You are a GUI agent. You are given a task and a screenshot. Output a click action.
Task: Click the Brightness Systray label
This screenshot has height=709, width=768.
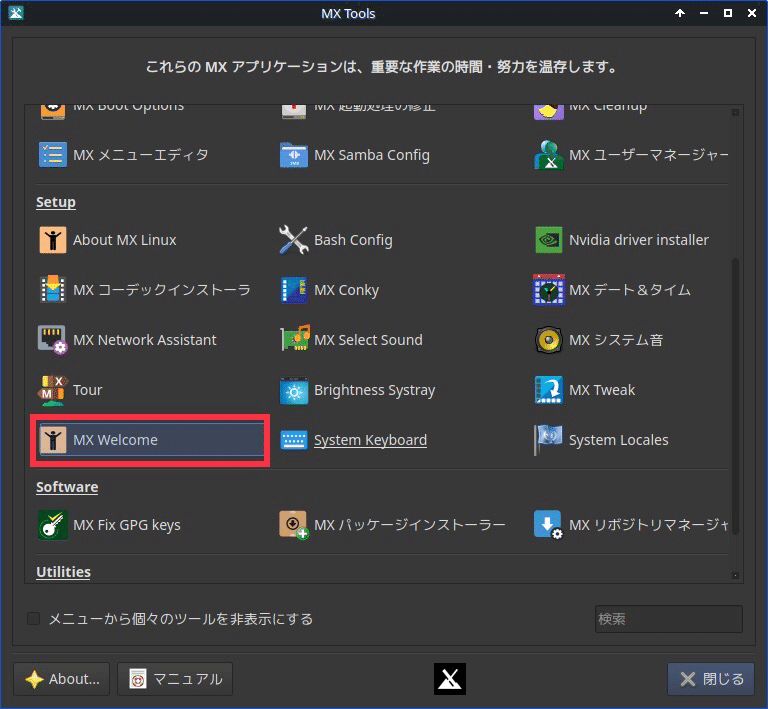point(375,390)
